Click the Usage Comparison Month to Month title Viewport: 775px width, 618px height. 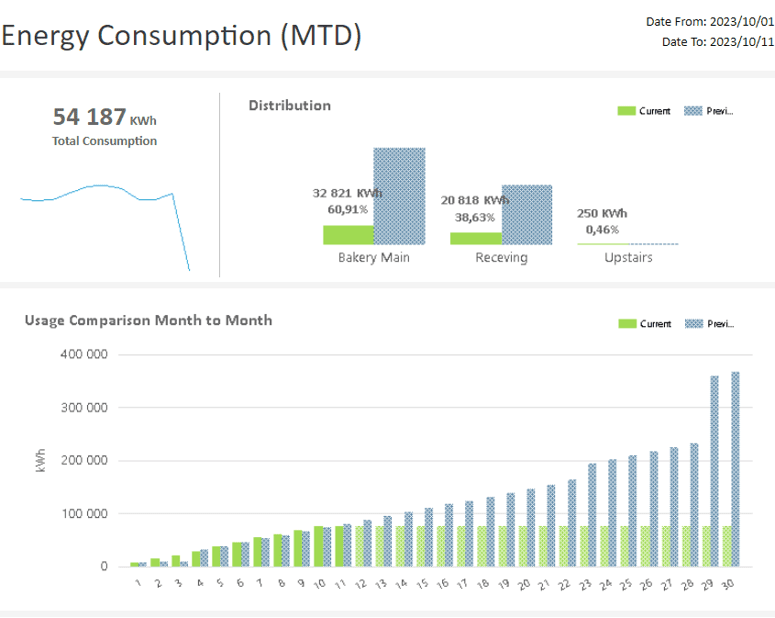(x=148, y=320)
